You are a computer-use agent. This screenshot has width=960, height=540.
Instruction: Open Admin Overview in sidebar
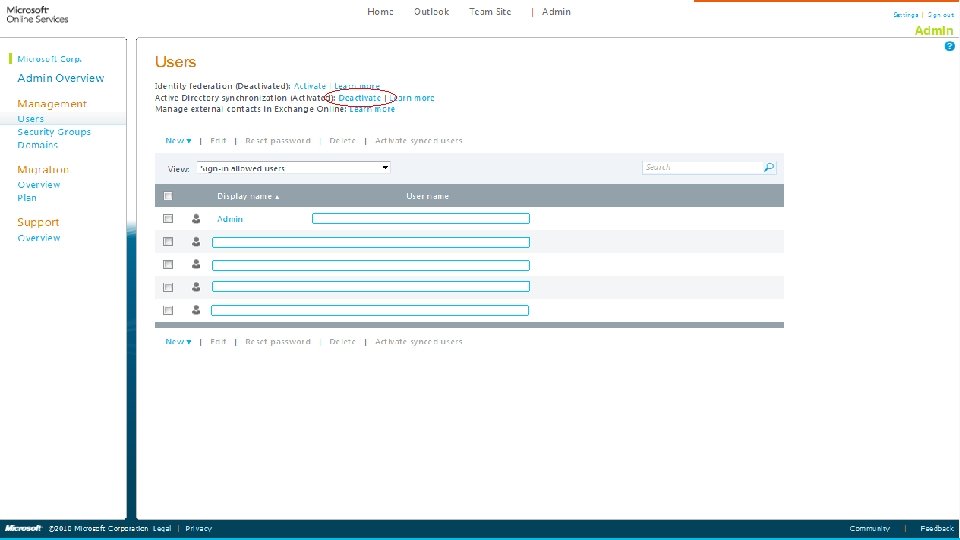click(61, 78)
